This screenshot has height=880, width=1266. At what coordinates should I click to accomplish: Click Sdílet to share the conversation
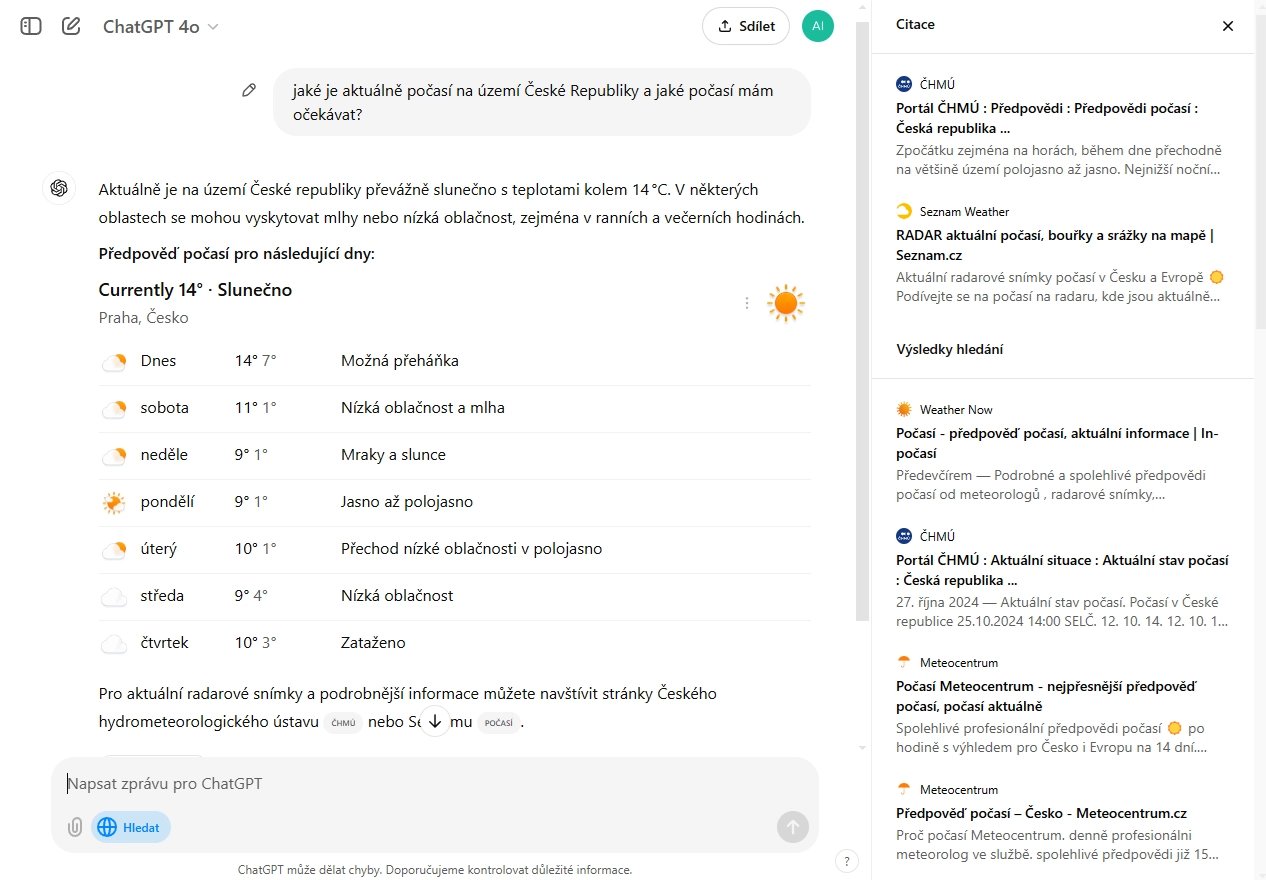[x=746, y=26]
